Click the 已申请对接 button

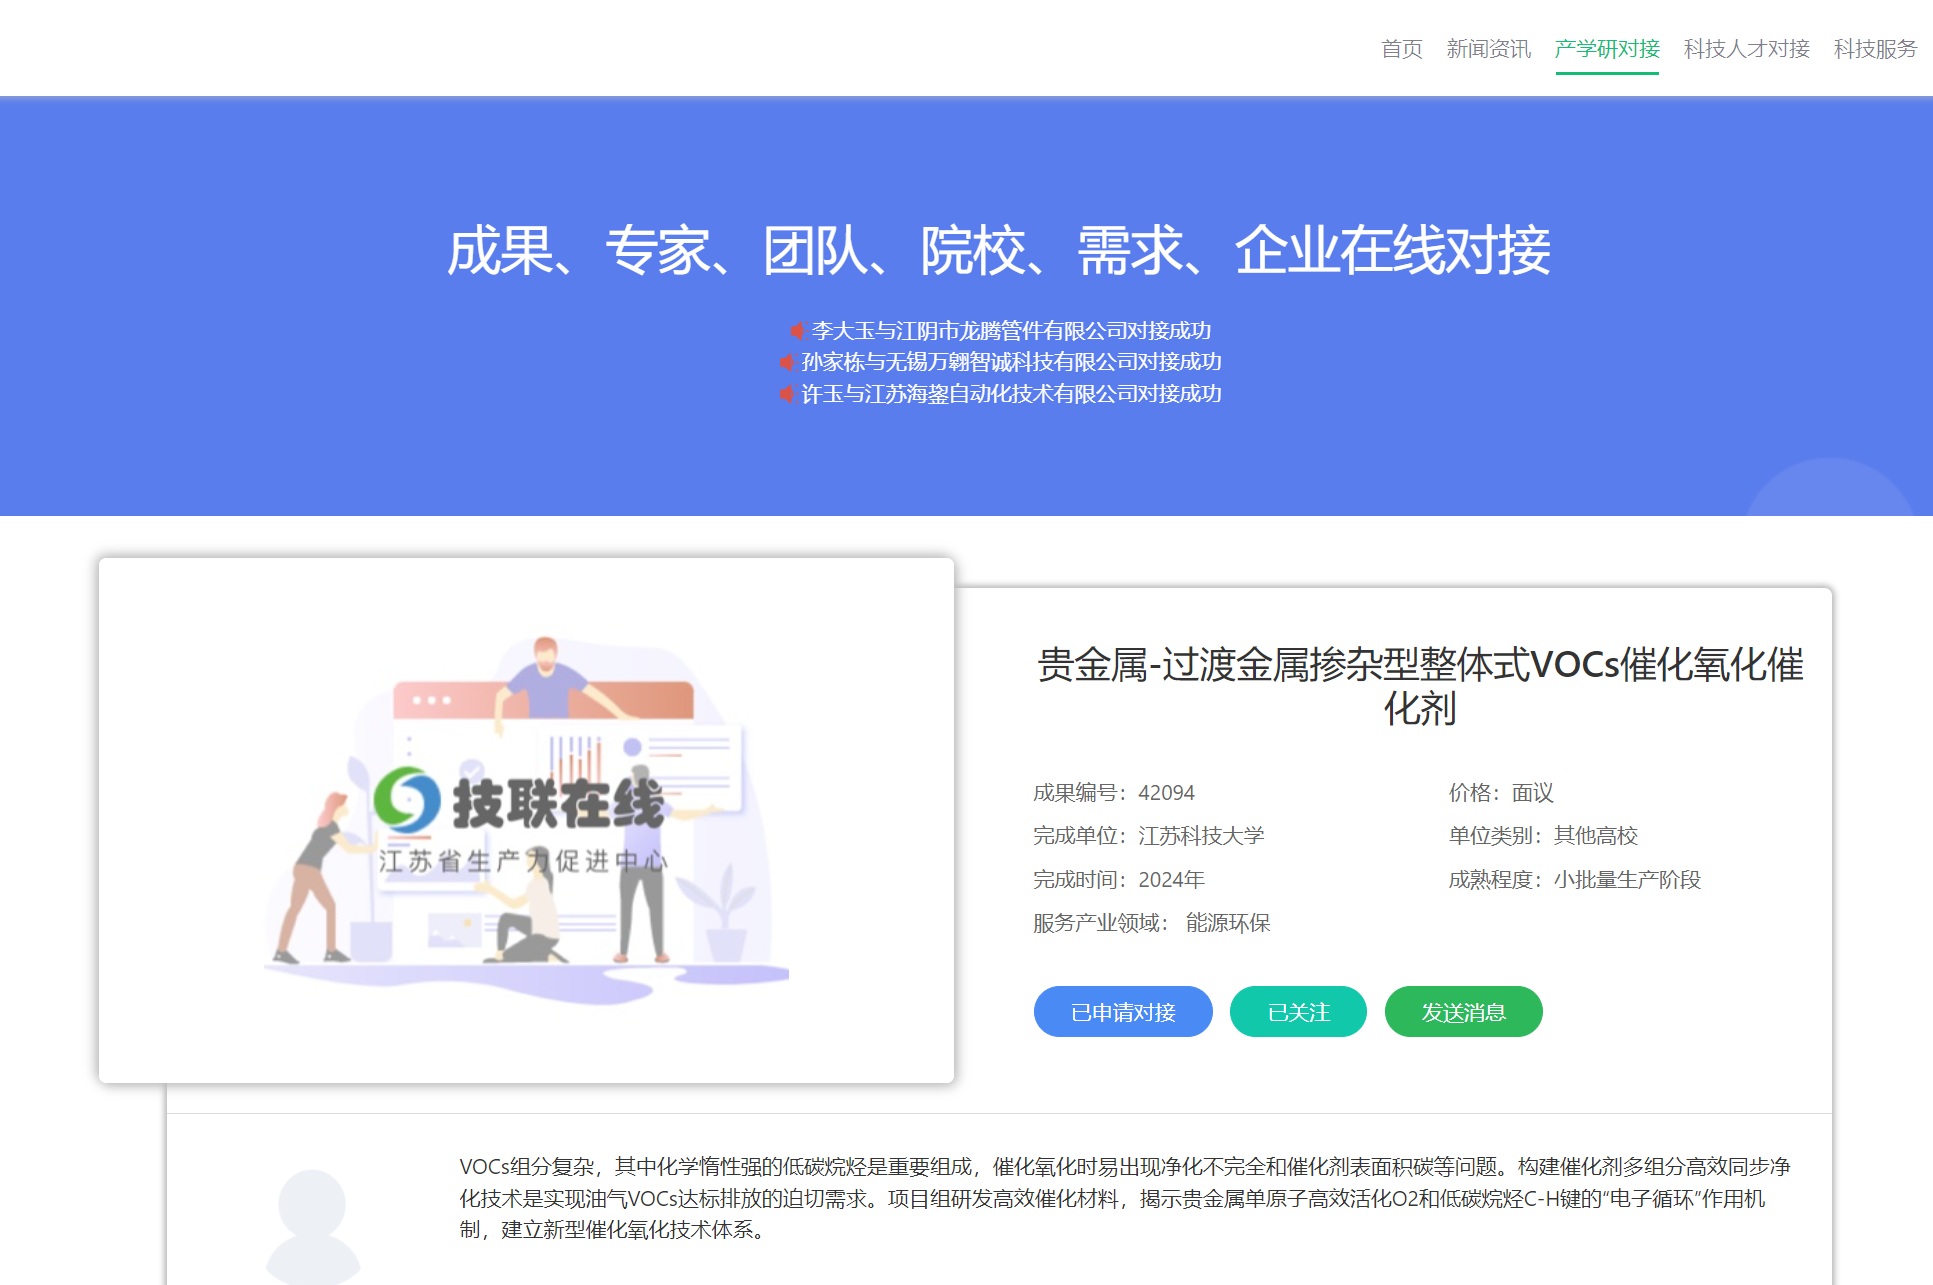coord(1123,1012)
